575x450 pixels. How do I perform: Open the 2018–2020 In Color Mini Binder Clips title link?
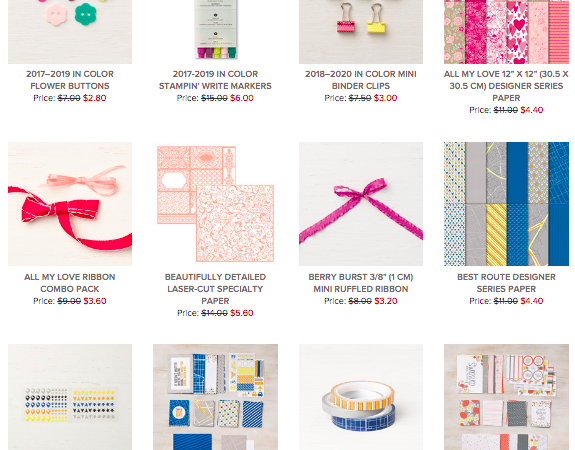[x=361, y=80]
